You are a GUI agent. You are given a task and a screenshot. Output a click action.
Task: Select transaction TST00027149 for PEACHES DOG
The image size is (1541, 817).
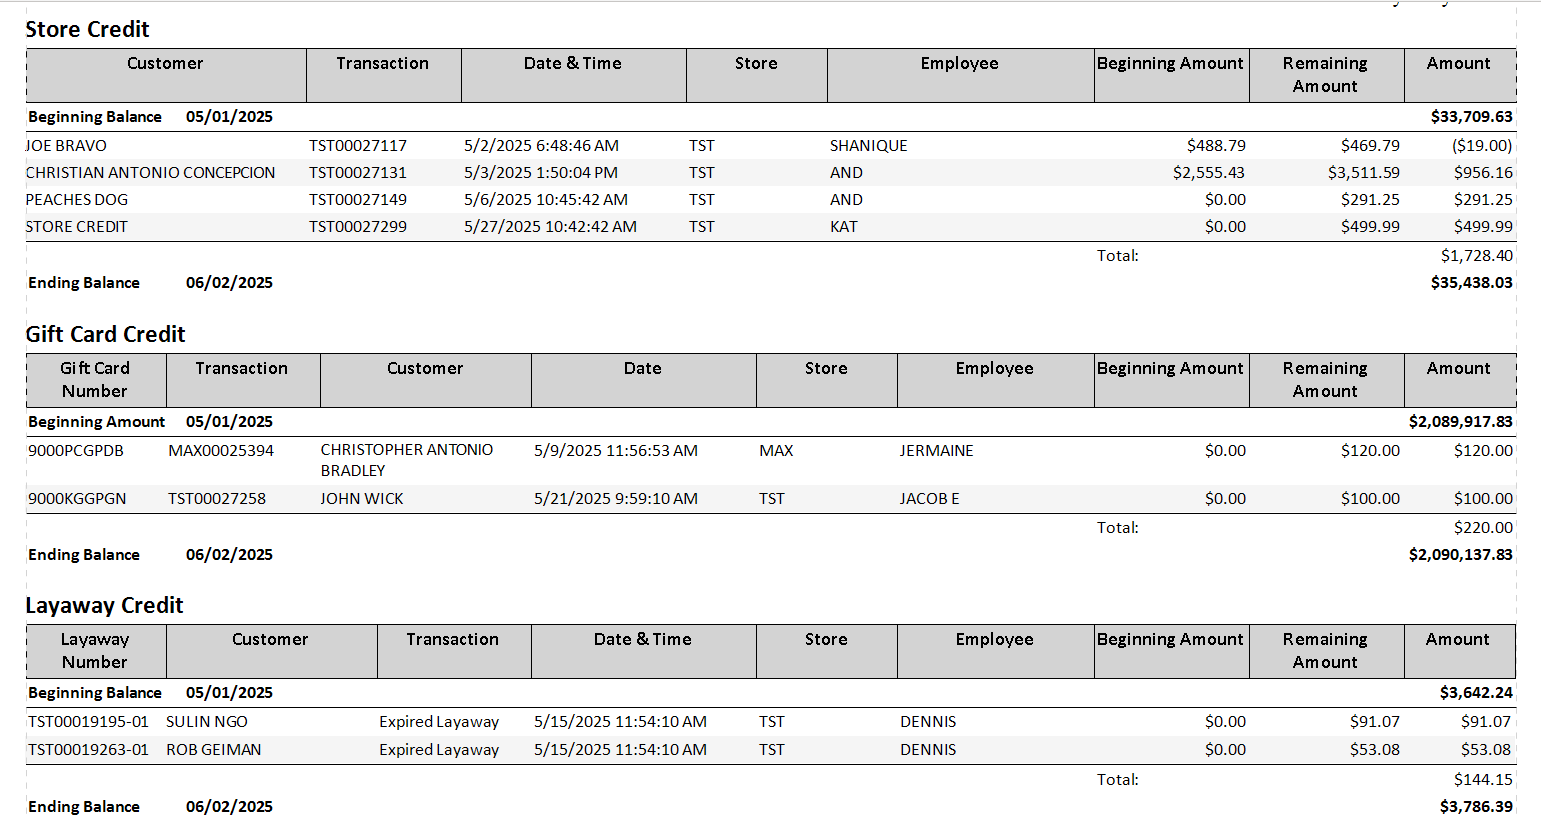(x=357, y=200)
